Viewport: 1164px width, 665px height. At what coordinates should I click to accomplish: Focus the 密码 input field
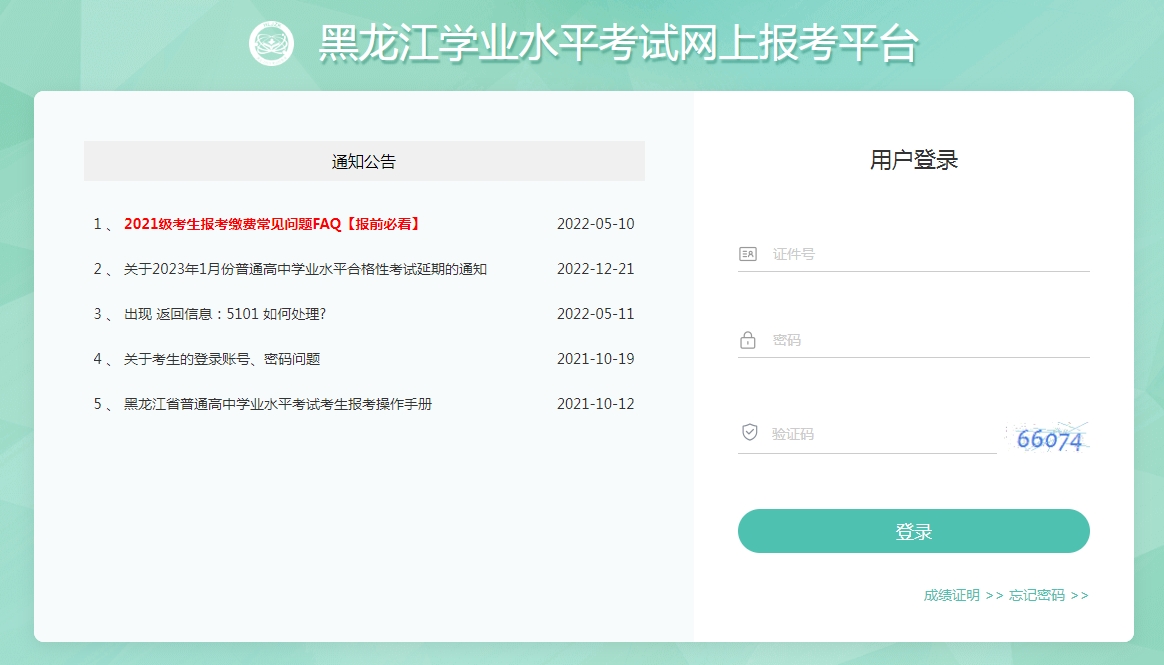913,340
